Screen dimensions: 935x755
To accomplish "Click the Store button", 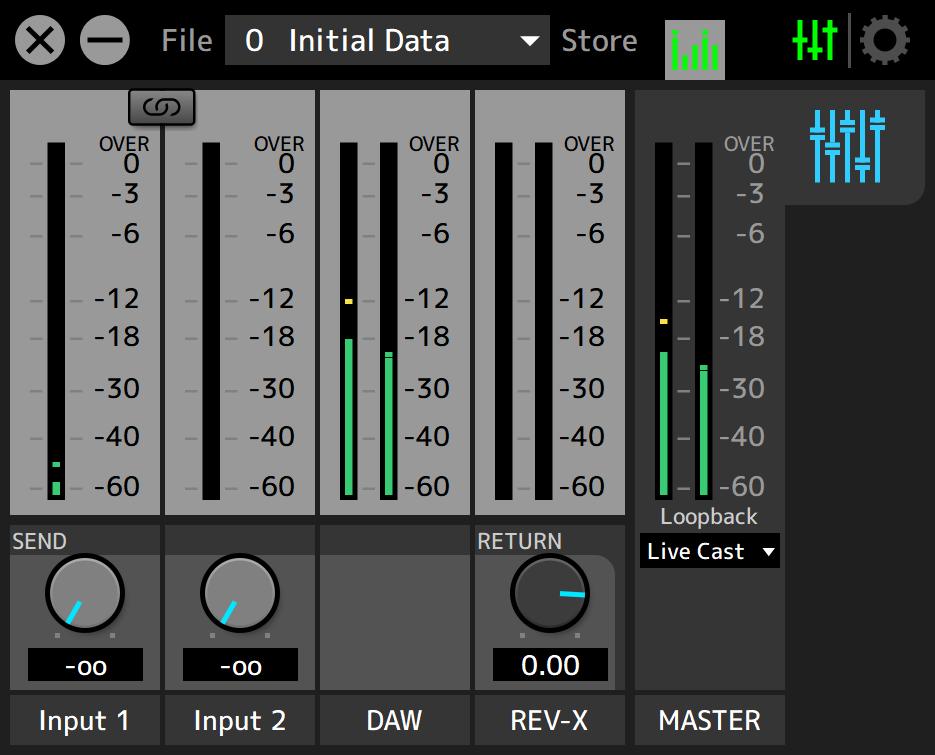I will [599, 41].
